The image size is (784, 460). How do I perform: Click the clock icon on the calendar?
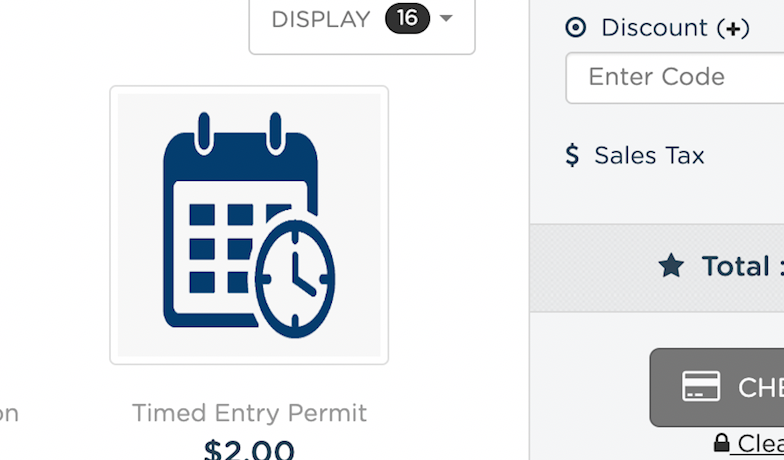(x=295, y=277)
